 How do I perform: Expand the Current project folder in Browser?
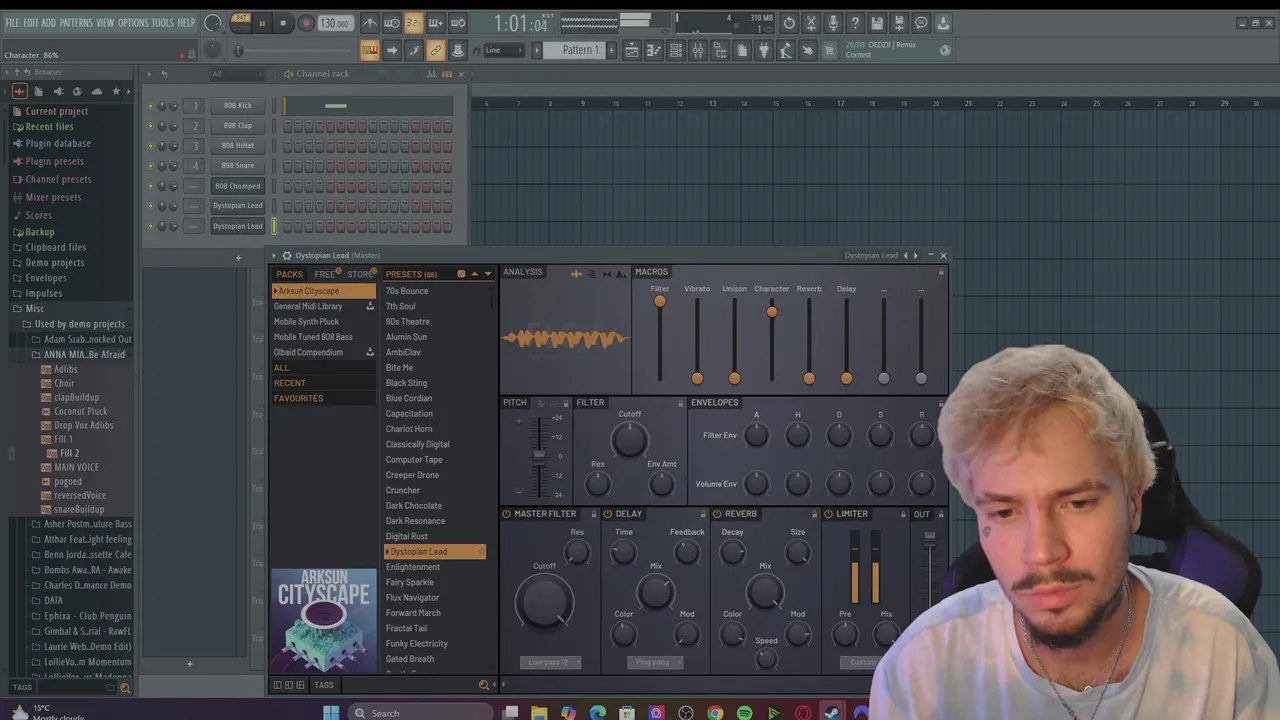click(56, 111)
